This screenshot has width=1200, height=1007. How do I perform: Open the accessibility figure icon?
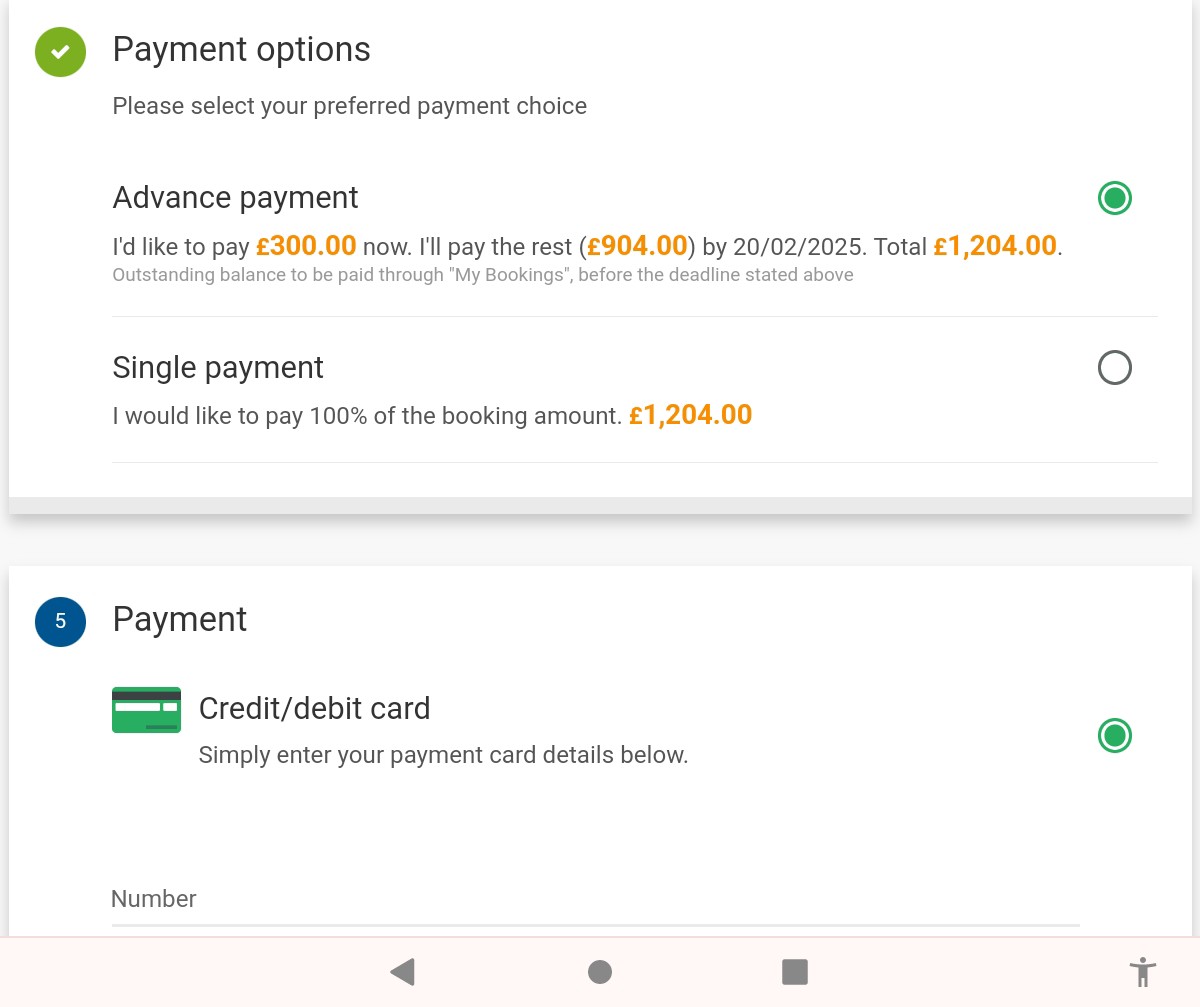pos(1142,971)
